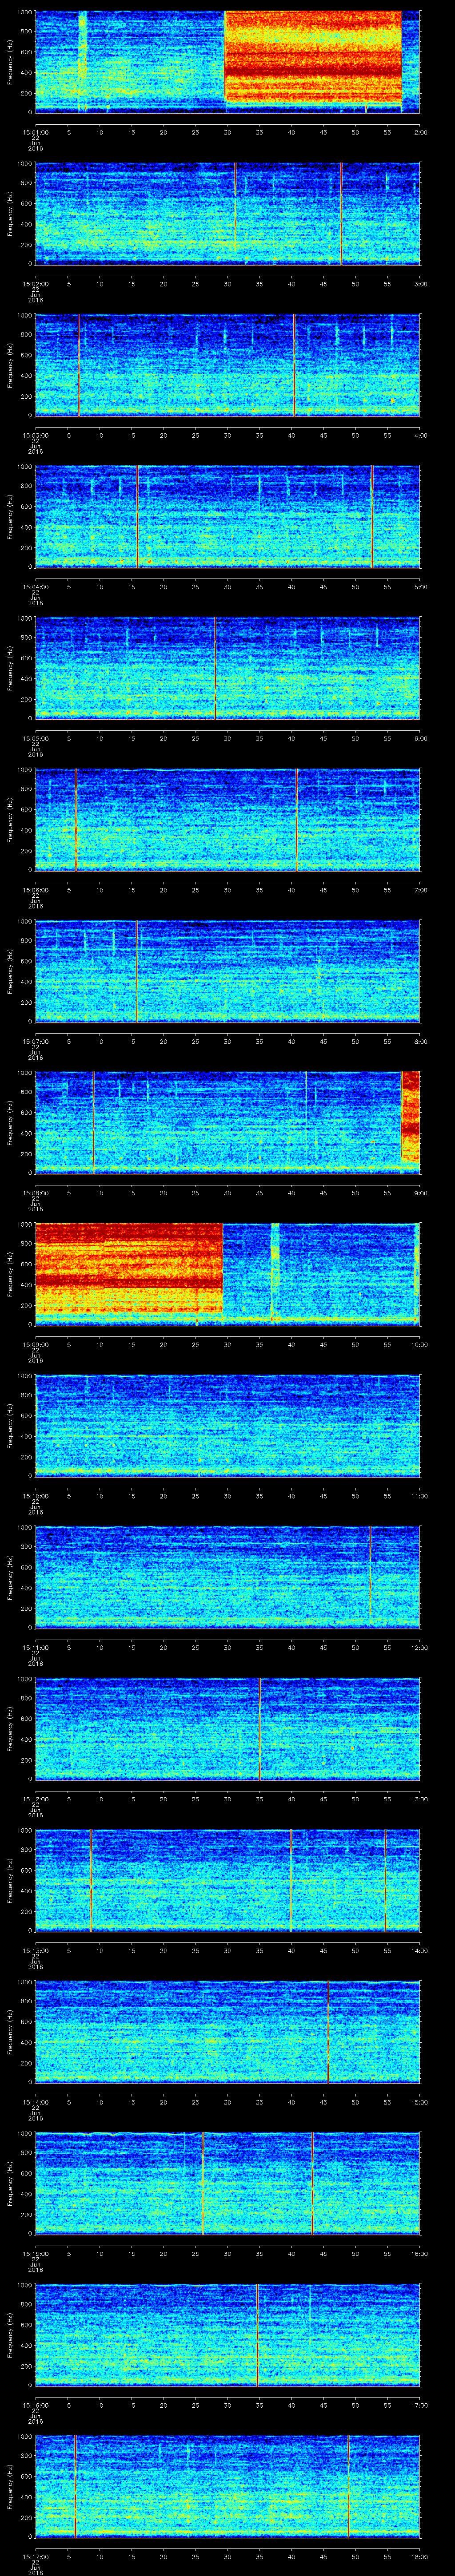Pick the red line near 16 s in the 15:04:00 spectrogram
This screenshot has height=2576, width=455.
pyautogui.click(x=137, y=516)
